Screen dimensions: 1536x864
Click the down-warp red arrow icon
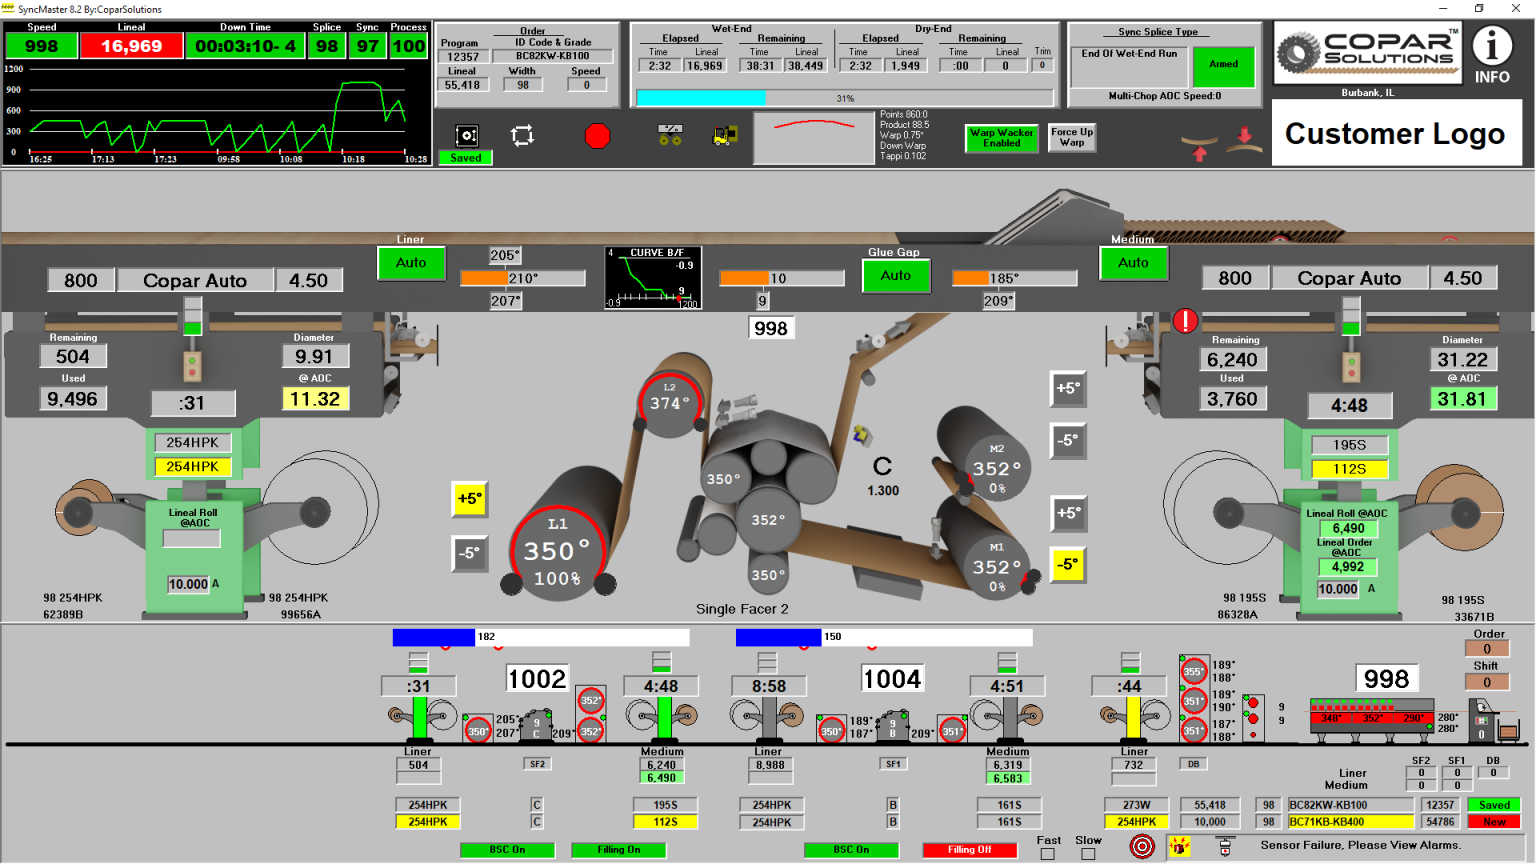coord(1244,139)
